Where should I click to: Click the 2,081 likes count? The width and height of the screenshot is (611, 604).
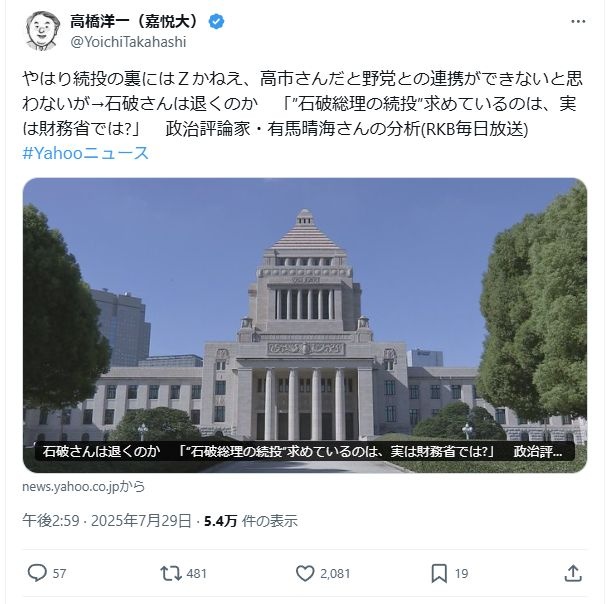pyautogui.click(x=335, y=574)
